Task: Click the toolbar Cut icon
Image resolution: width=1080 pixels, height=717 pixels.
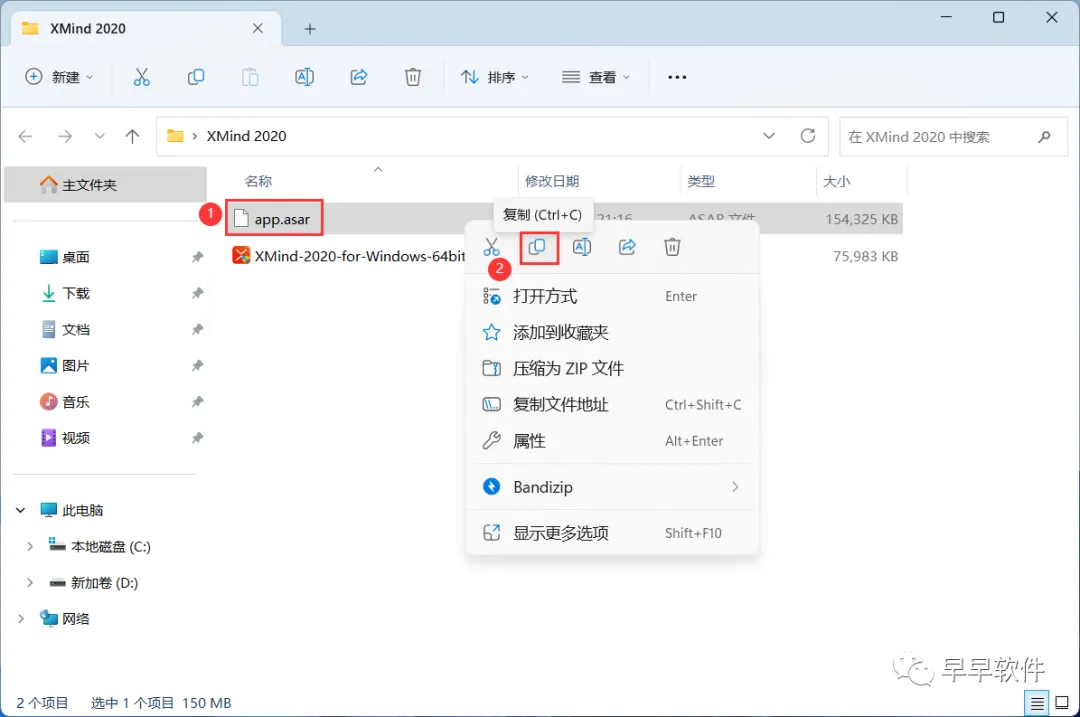Action: coord(141,77)
